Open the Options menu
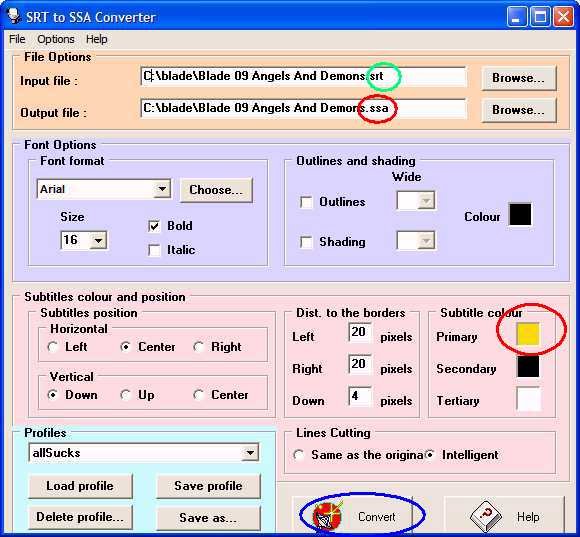Viewport: 580px width, 537px height. pyautogui.click(x=56, y=39)
